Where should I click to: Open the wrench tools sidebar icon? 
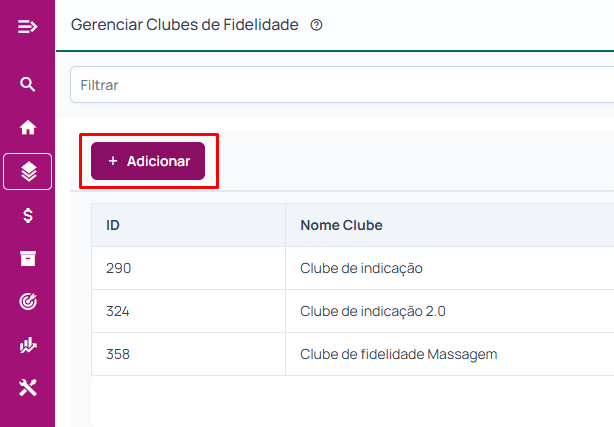point(28,387)
